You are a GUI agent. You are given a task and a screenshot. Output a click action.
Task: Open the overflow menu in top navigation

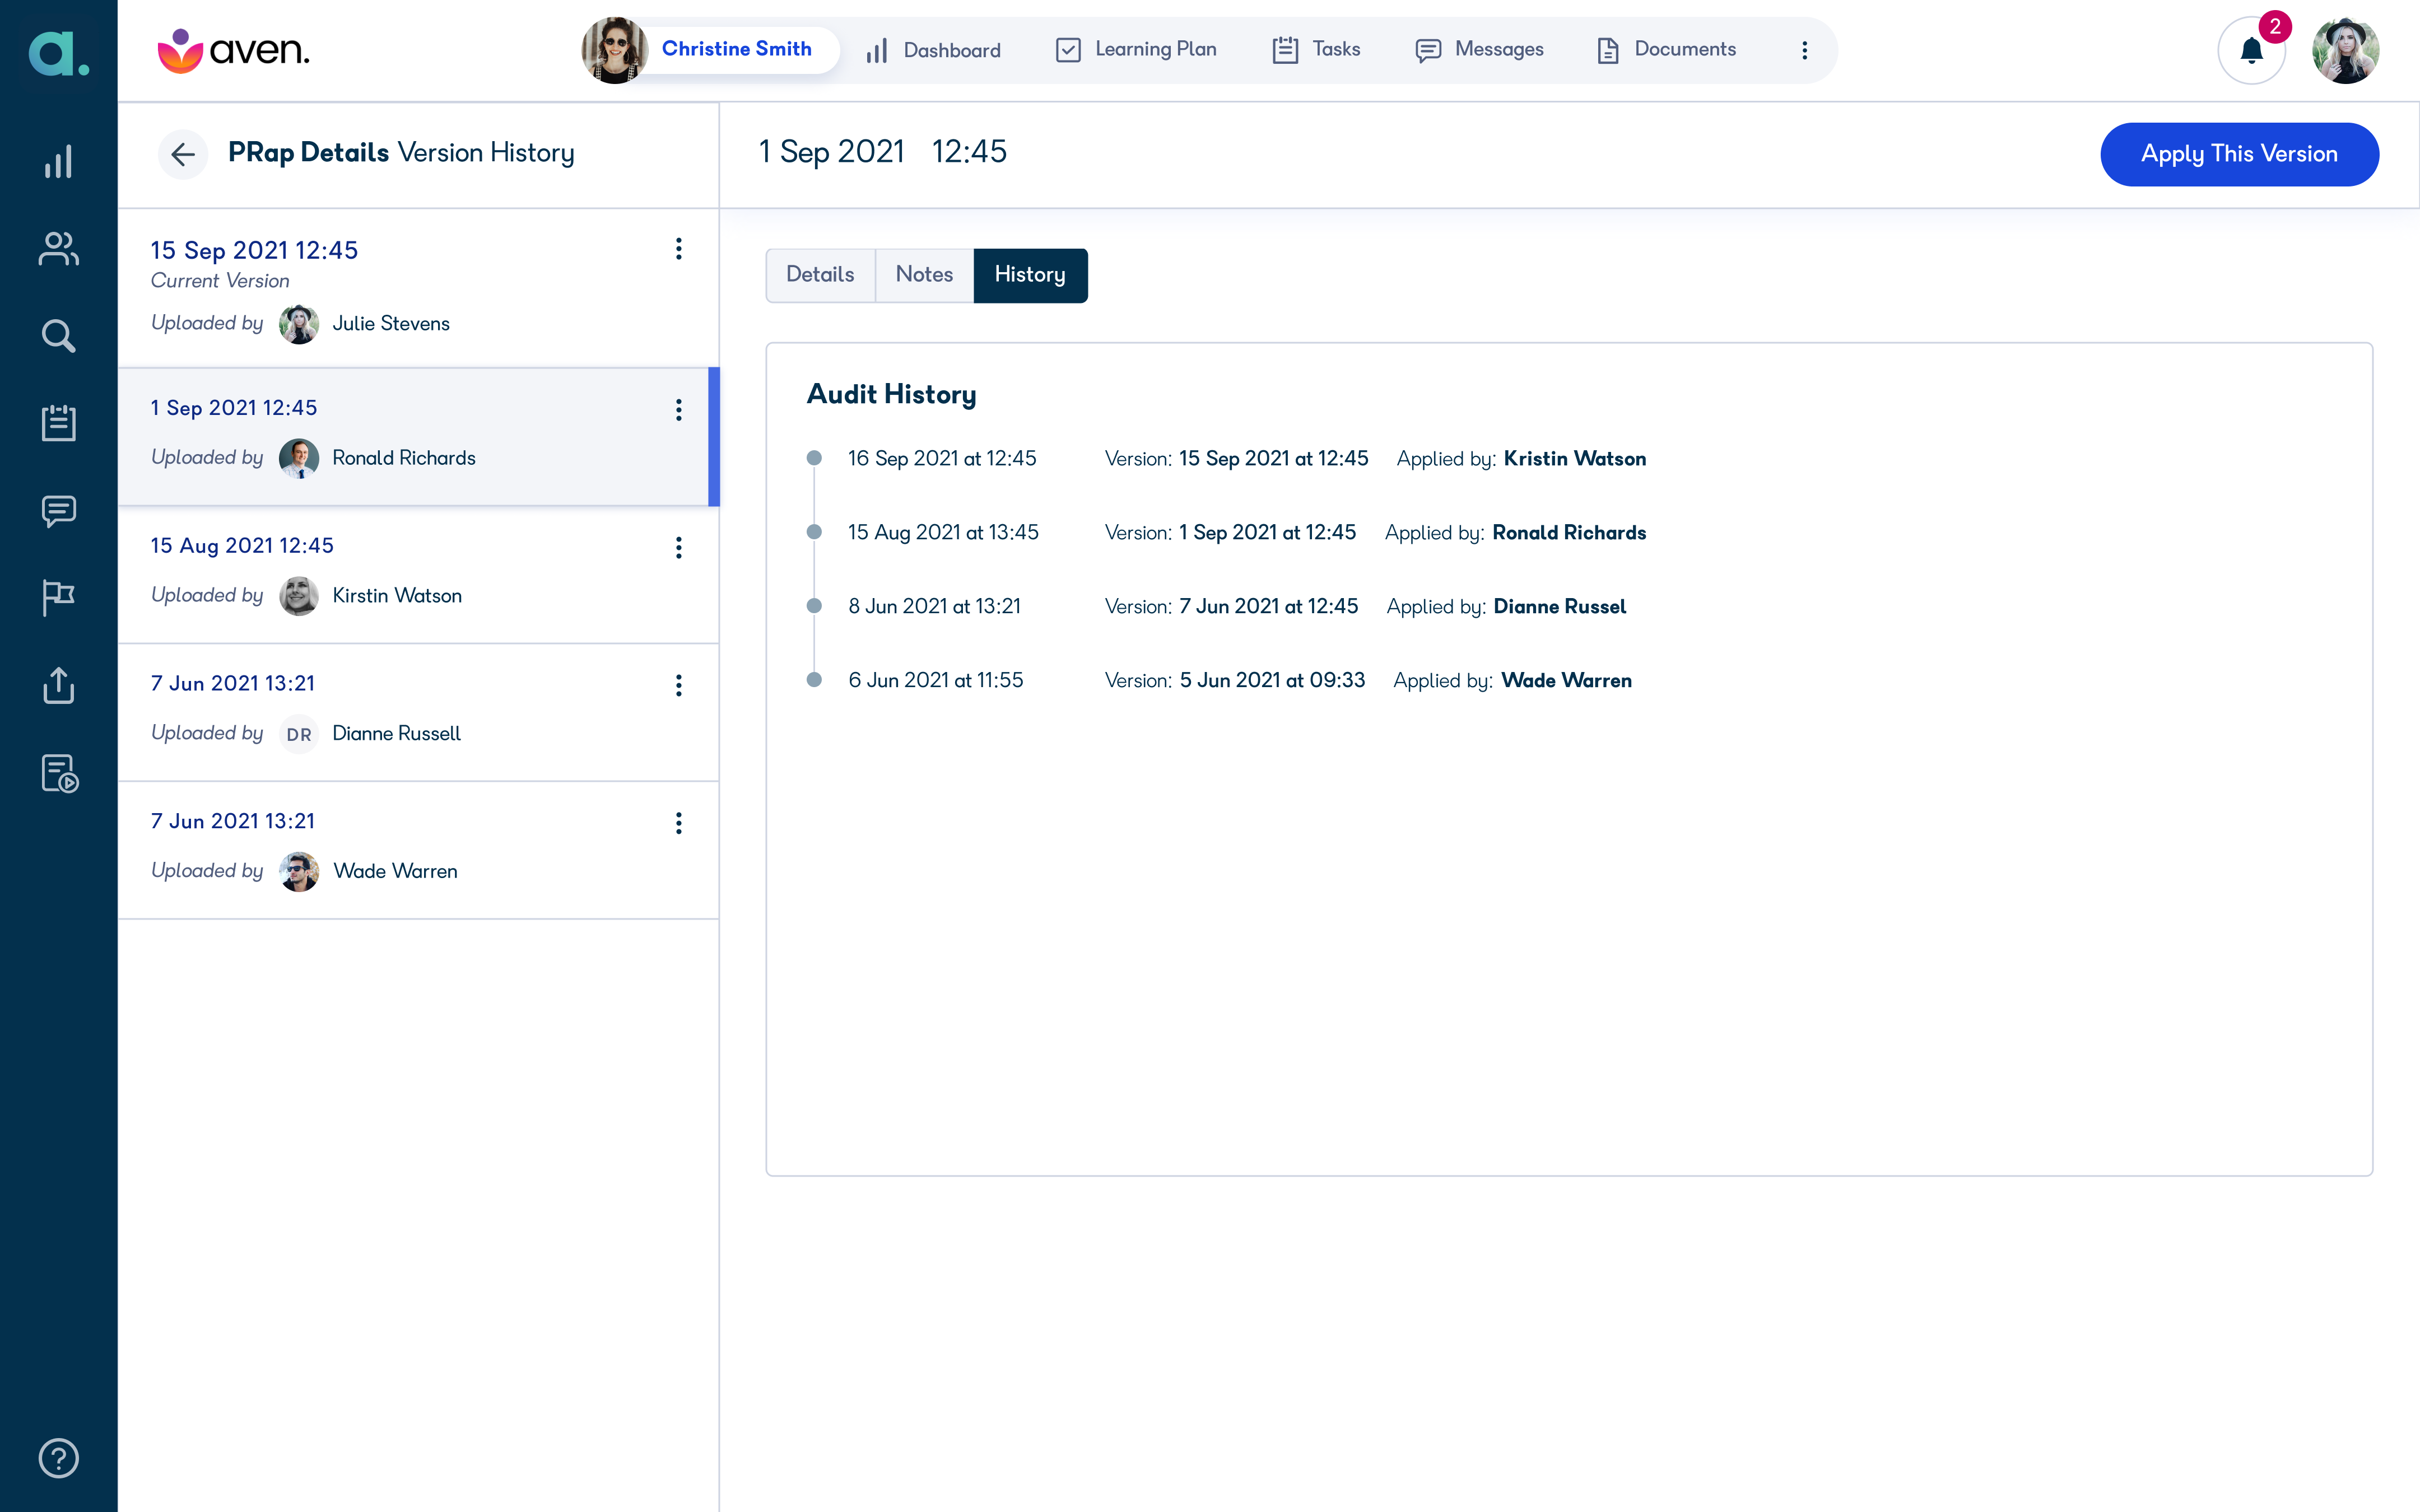1805,50
